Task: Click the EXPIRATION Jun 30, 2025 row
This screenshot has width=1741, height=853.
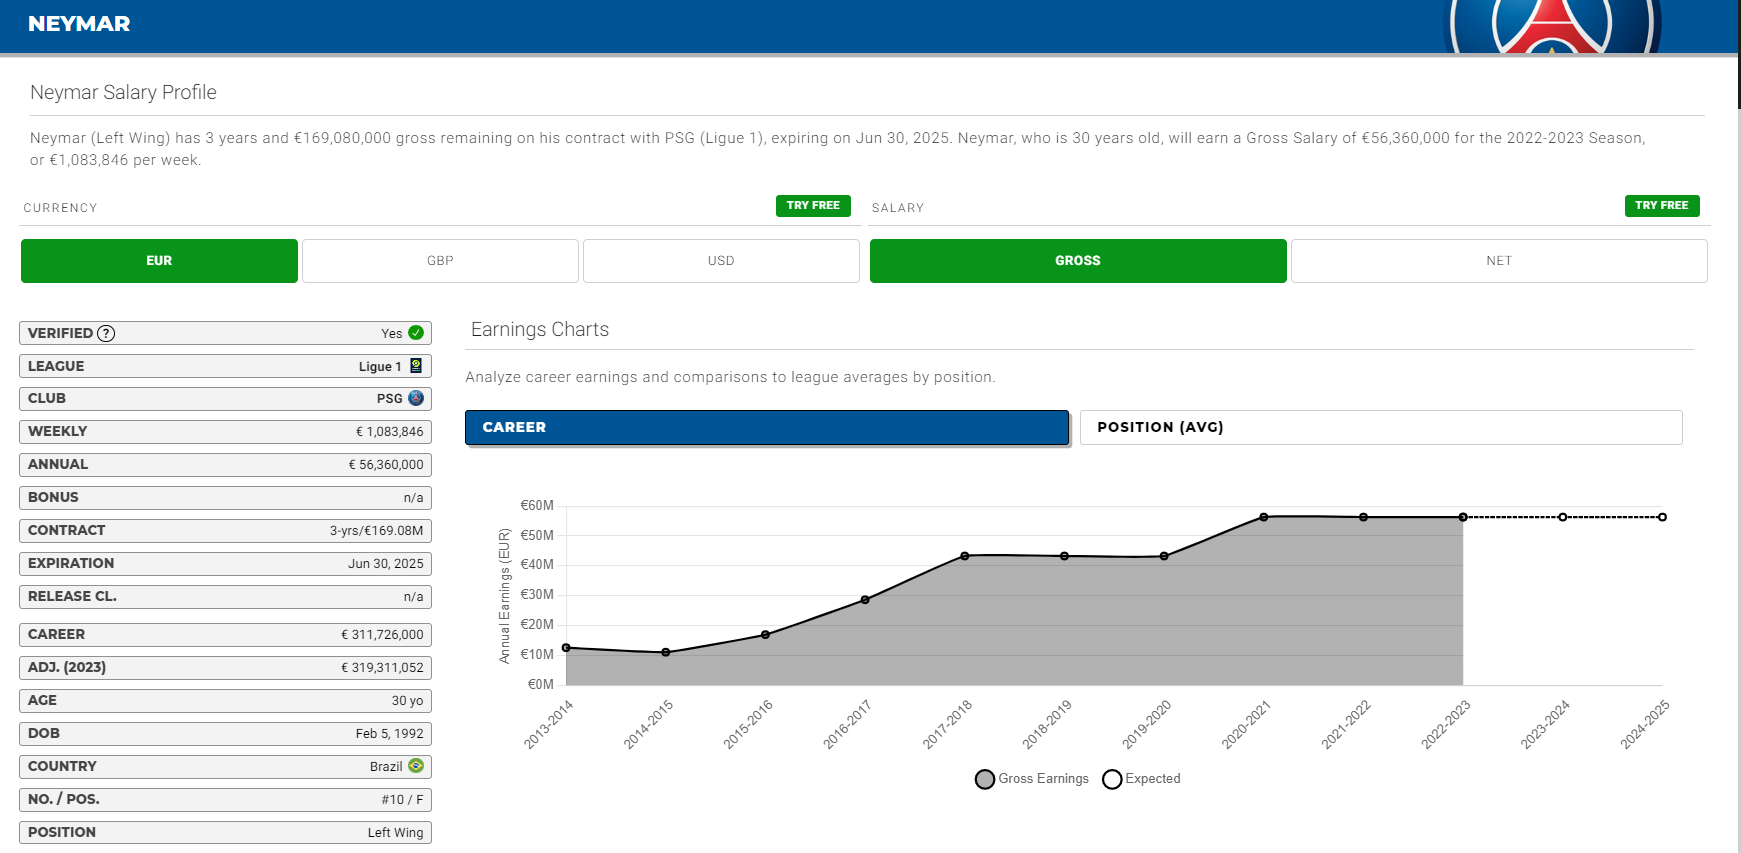Action: 225,564
